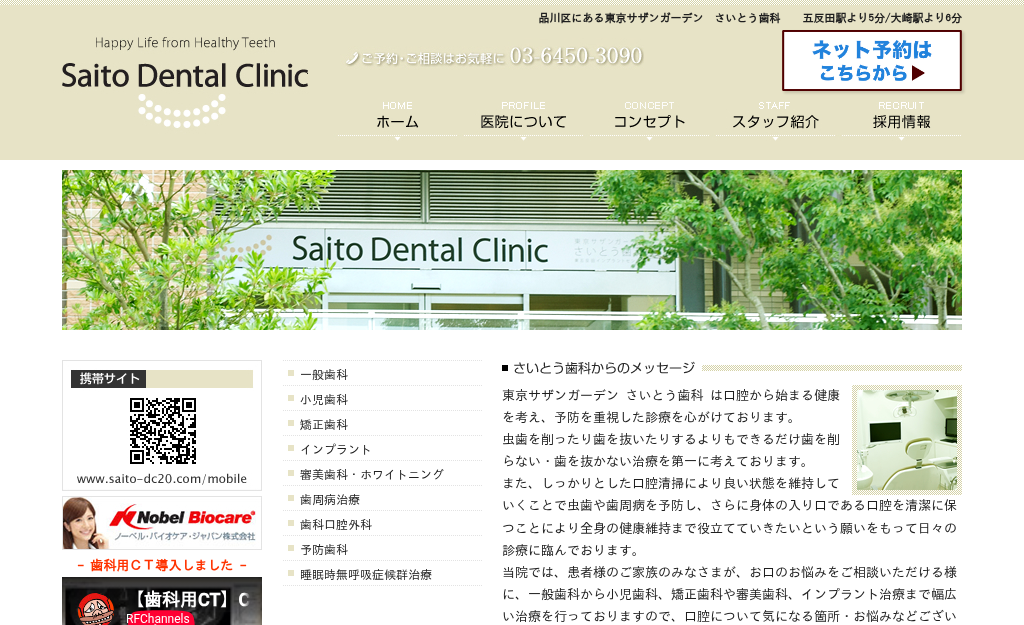Click the 五反田駅より5分/大崎駅より6分 text
This screenshot has height=625, width=1024.
[882, 18]
